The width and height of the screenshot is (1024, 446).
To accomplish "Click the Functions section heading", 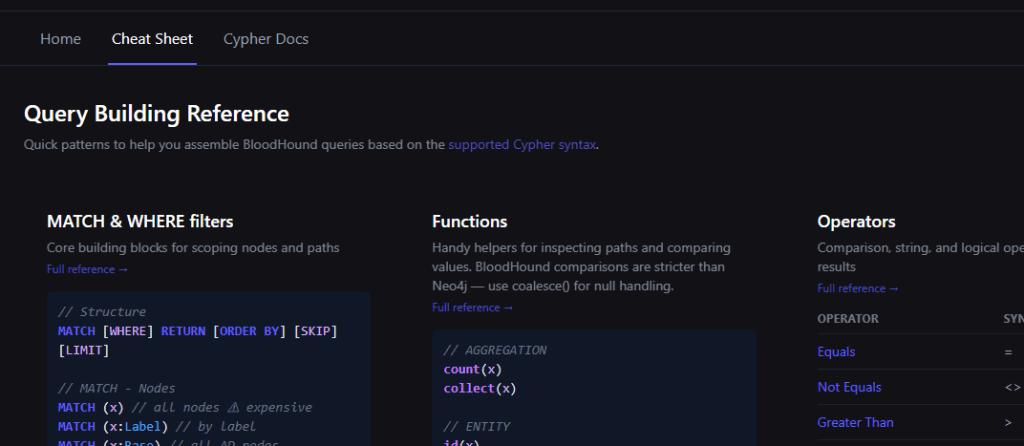I will 469,221.
